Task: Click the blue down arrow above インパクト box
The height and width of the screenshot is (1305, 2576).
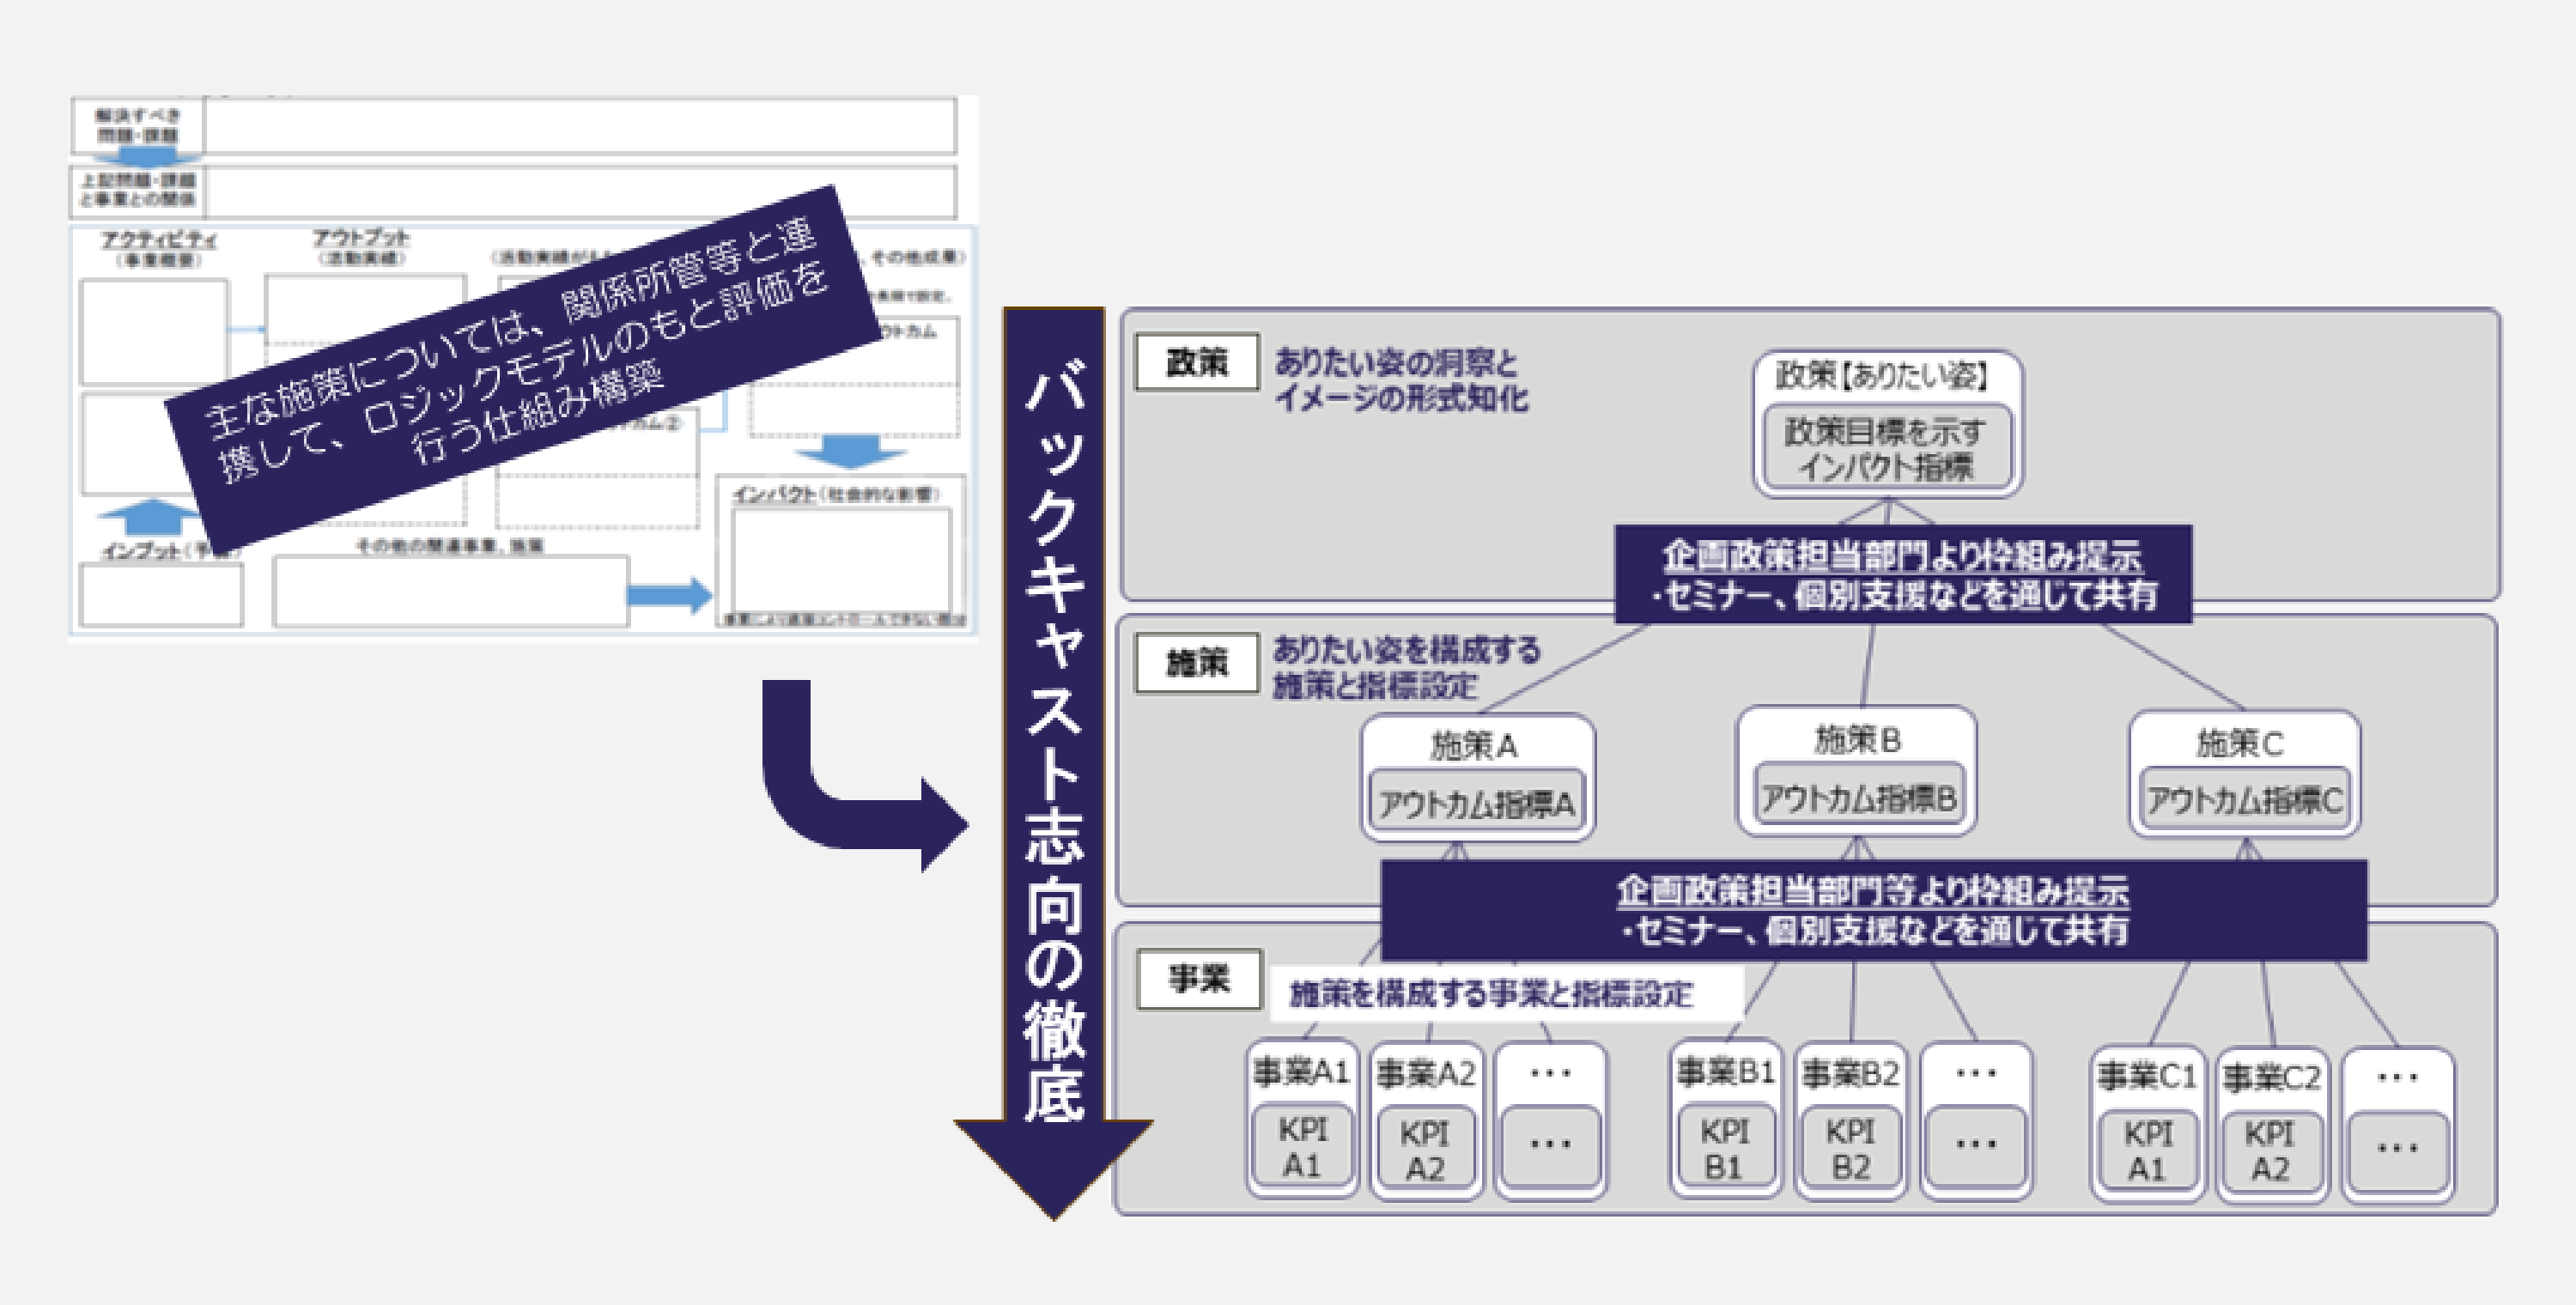Action: pyautogui.click(x=851, y=451)
